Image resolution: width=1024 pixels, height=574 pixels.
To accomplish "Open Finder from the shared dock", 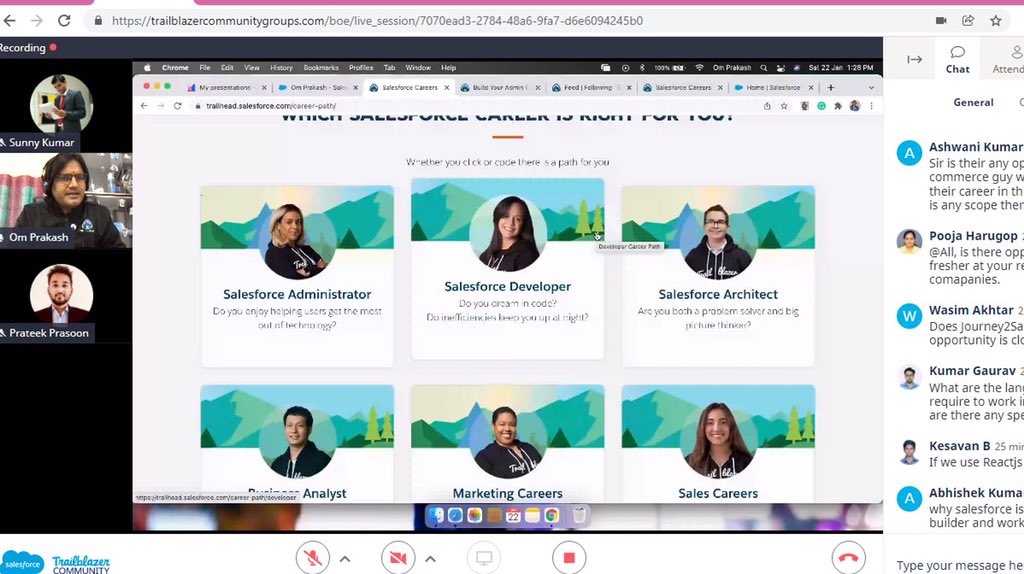I will (436, 516).
